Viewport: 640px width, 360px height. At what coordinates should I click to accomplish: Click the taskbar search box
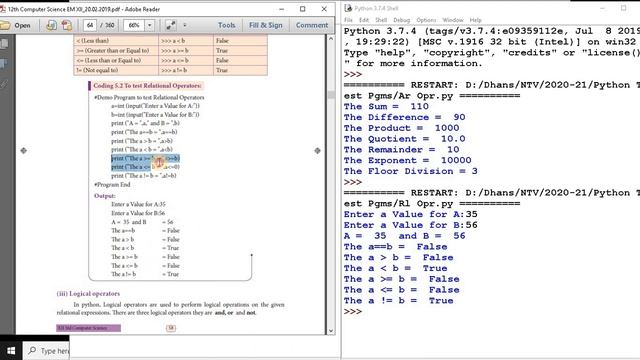(x=46, y=351)
